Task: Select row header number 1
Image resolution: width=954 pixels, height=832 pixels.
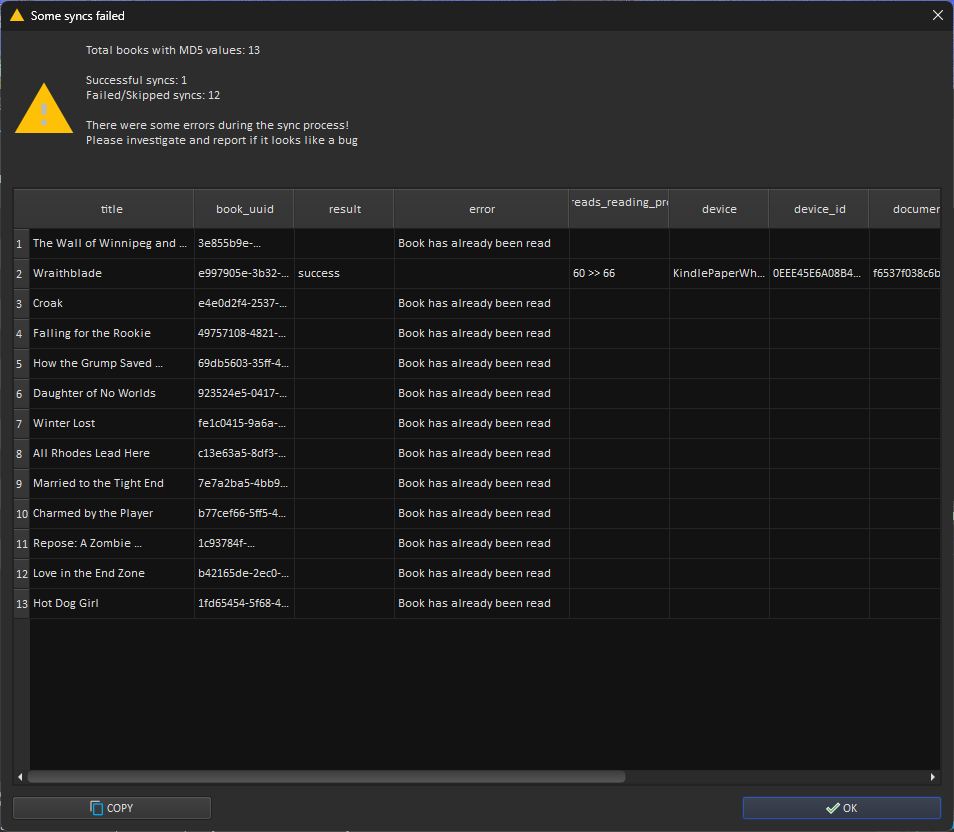Action: point(22,243)
